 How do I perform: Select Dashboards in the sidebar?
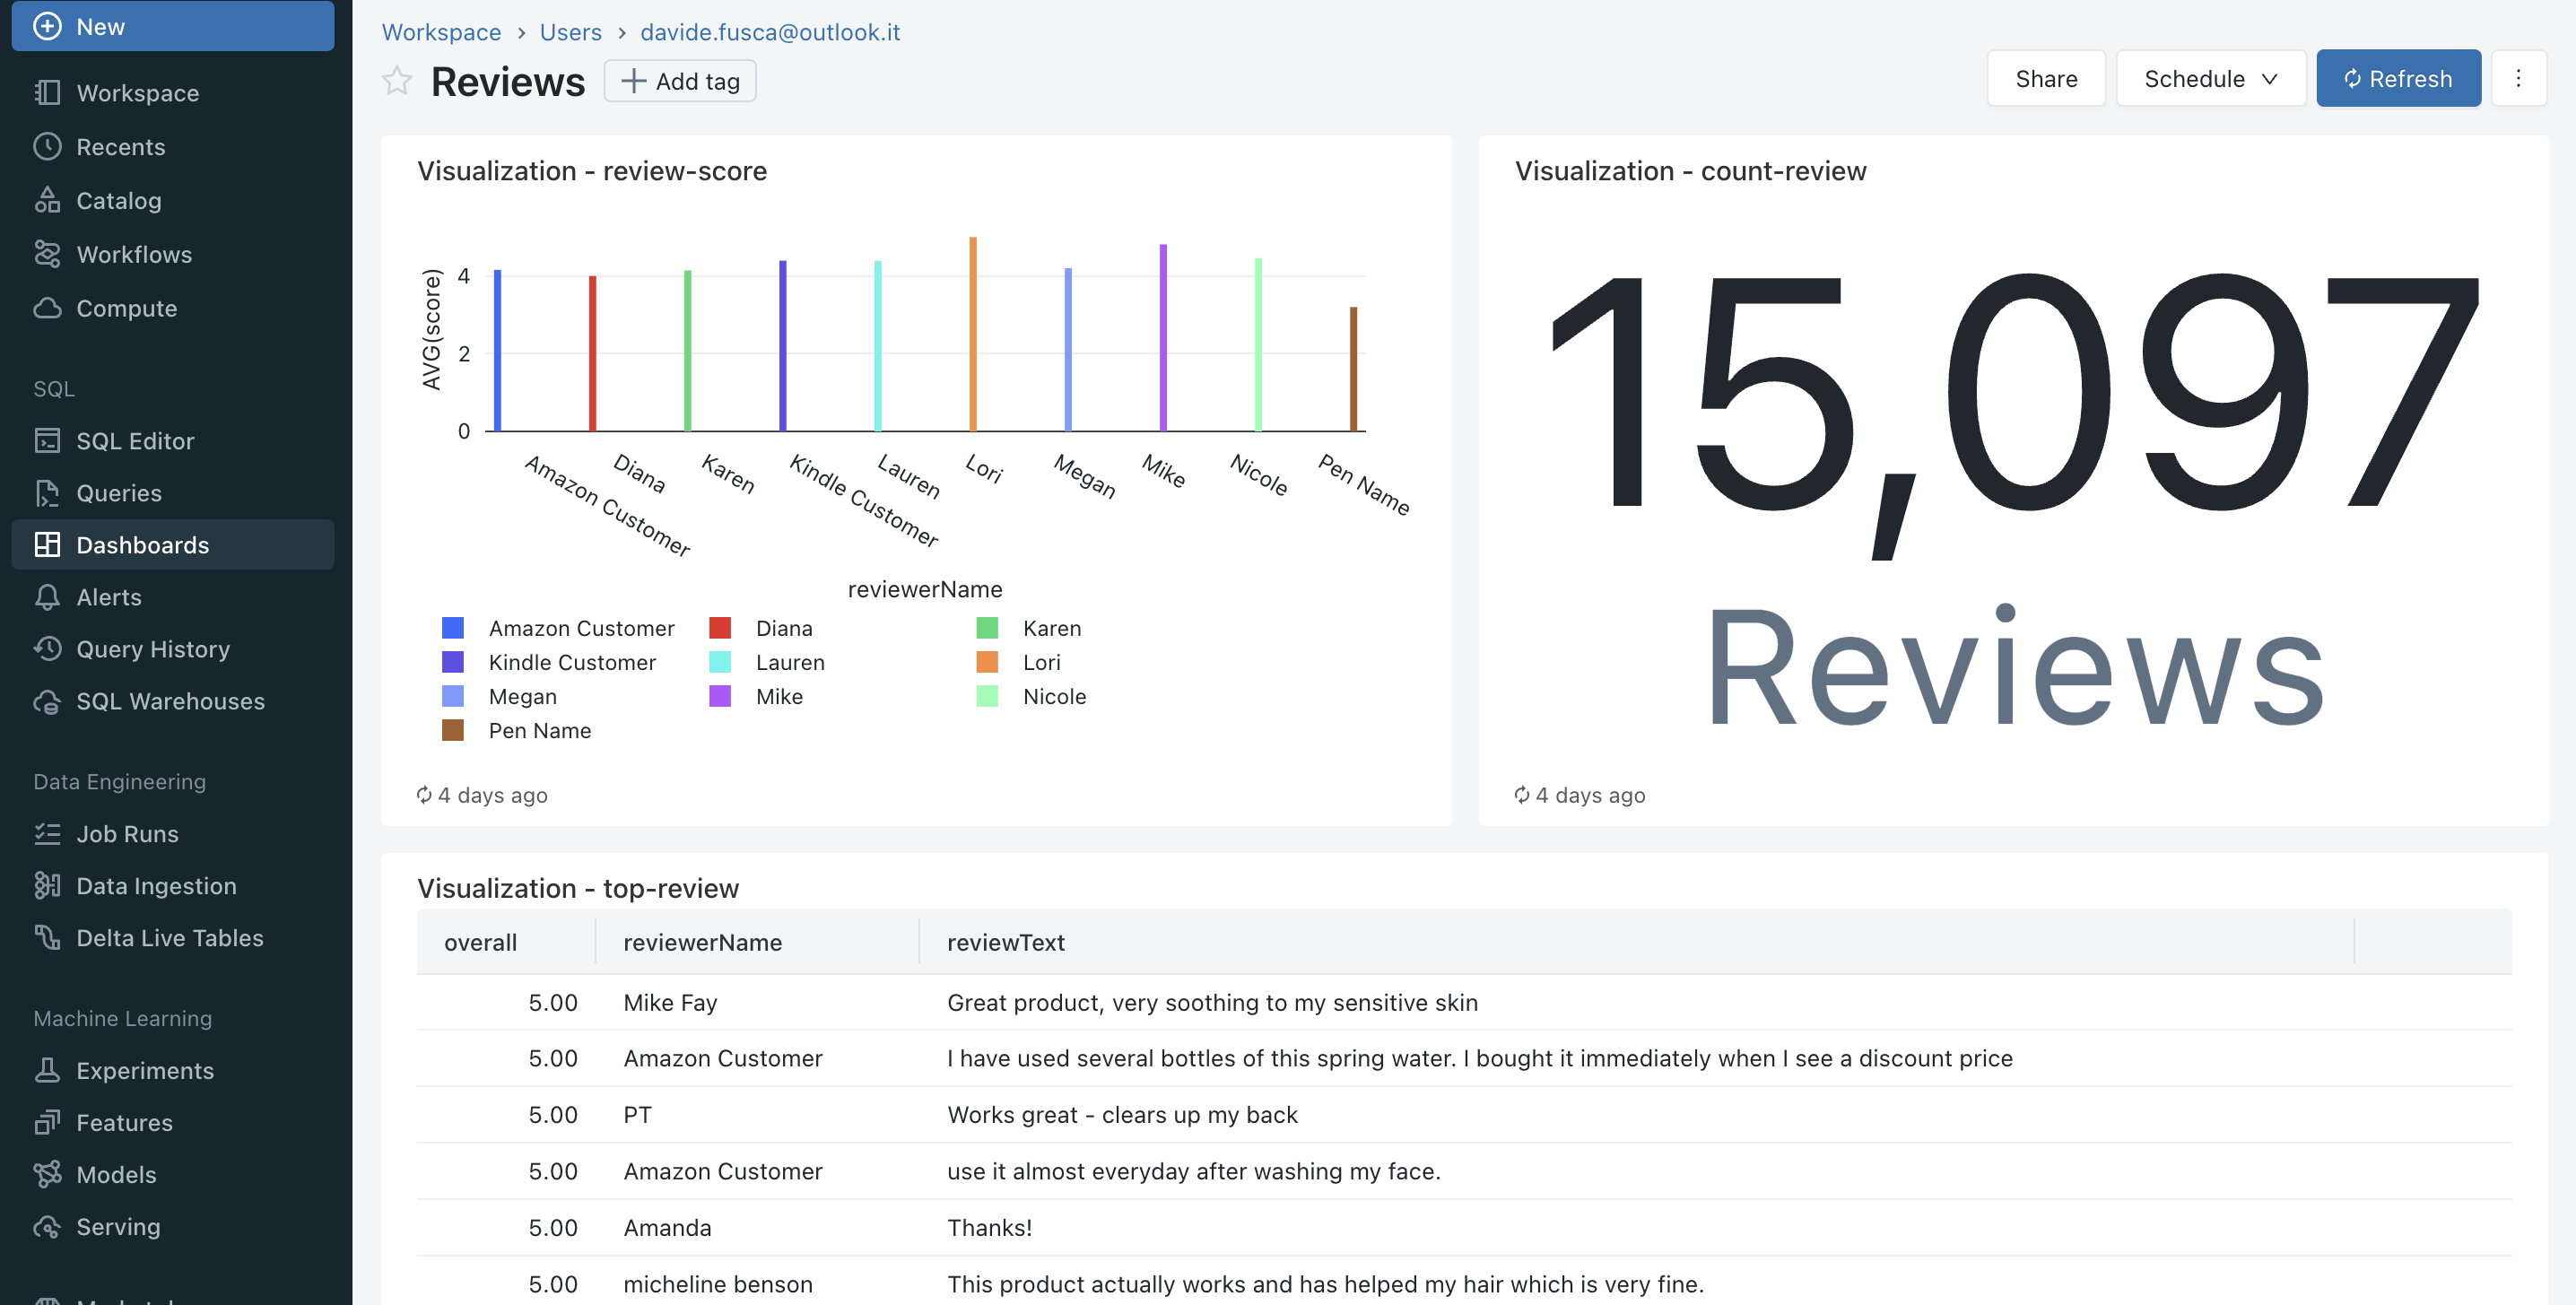coord(142,545)
